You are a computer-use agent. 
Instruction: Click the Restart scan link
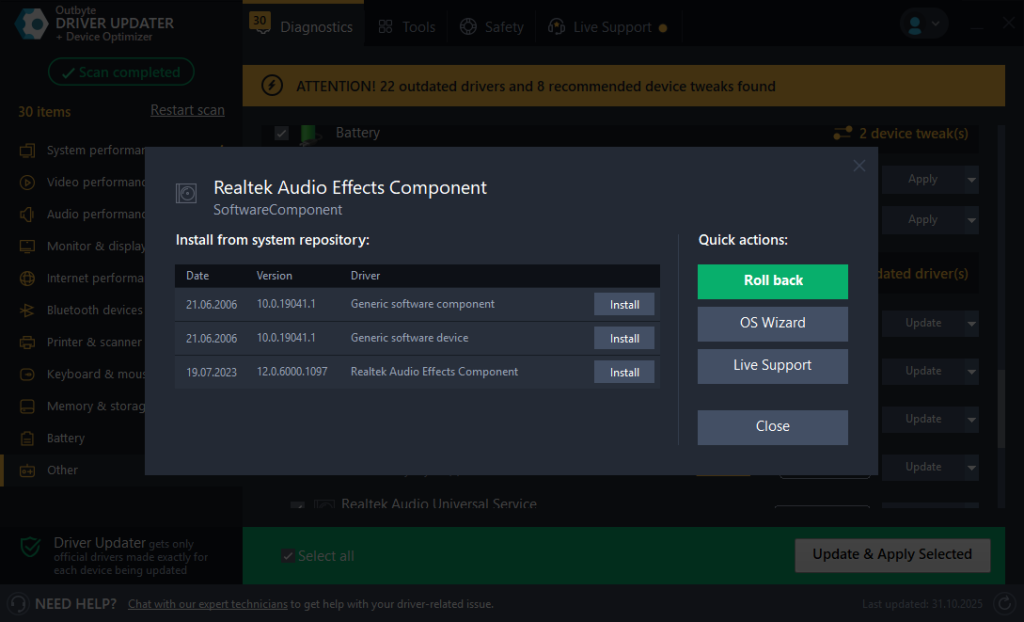pos(187,111)
